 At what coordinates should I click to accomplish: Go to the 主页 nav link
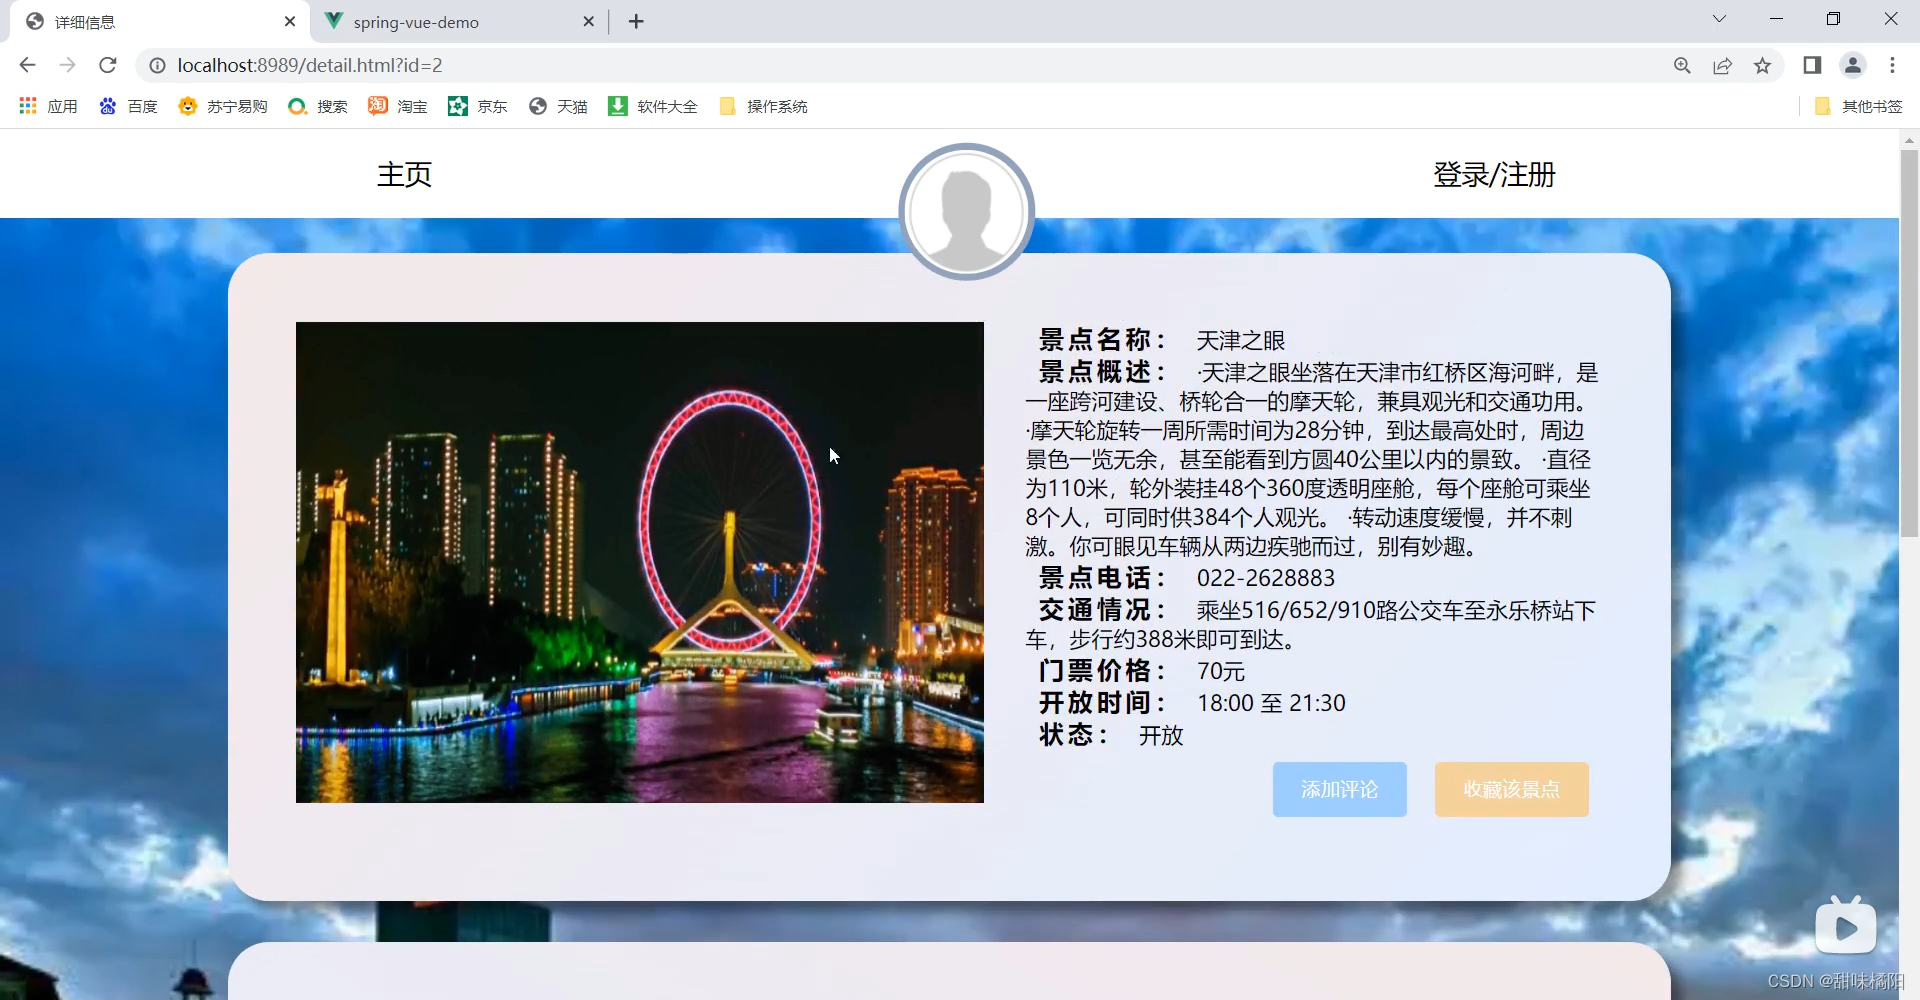pyautogui.click(x=404, y=174)
